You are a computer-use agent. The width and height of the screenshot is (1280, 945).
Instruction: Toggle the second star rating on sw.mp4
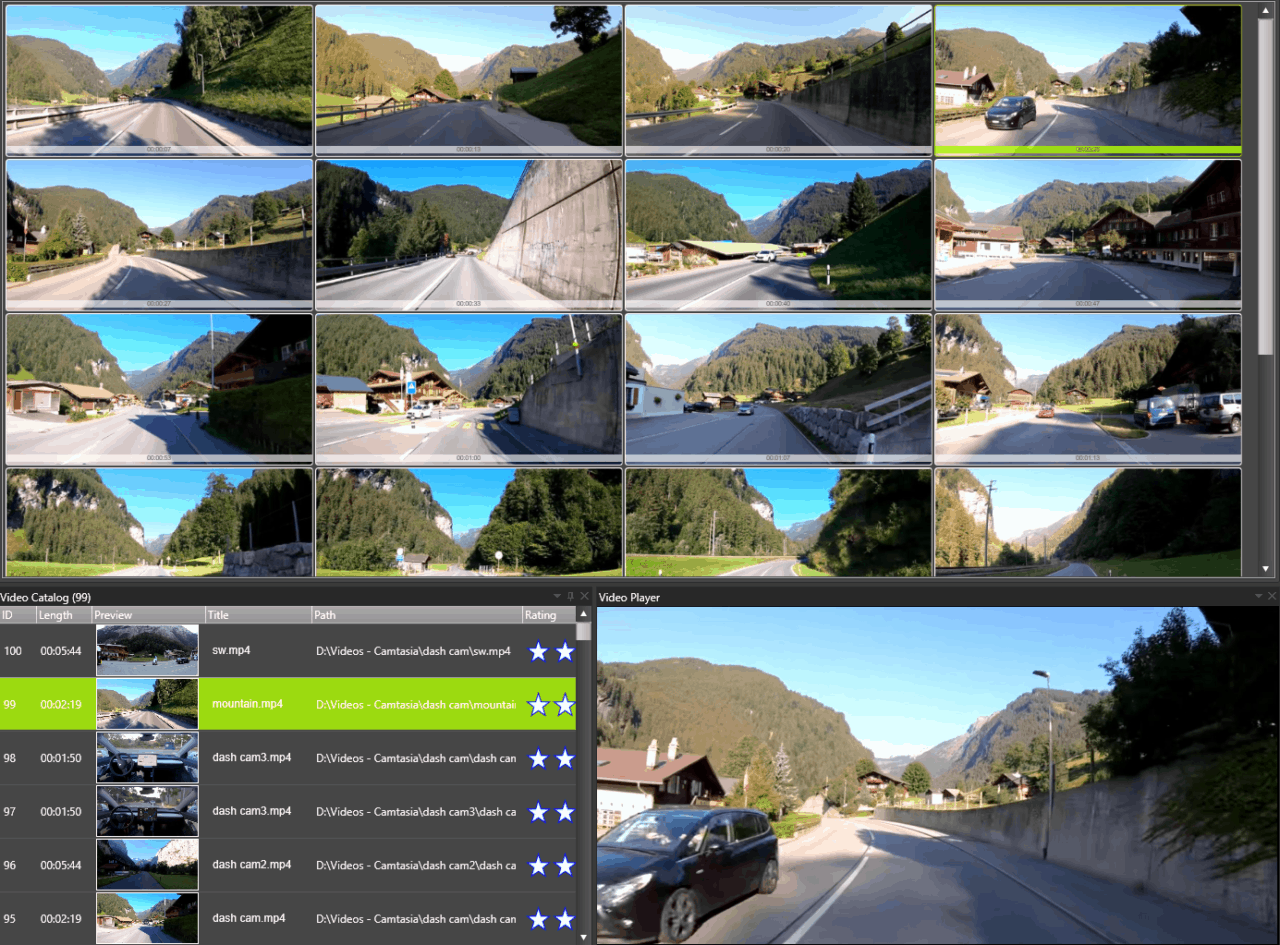click(564, 650)
